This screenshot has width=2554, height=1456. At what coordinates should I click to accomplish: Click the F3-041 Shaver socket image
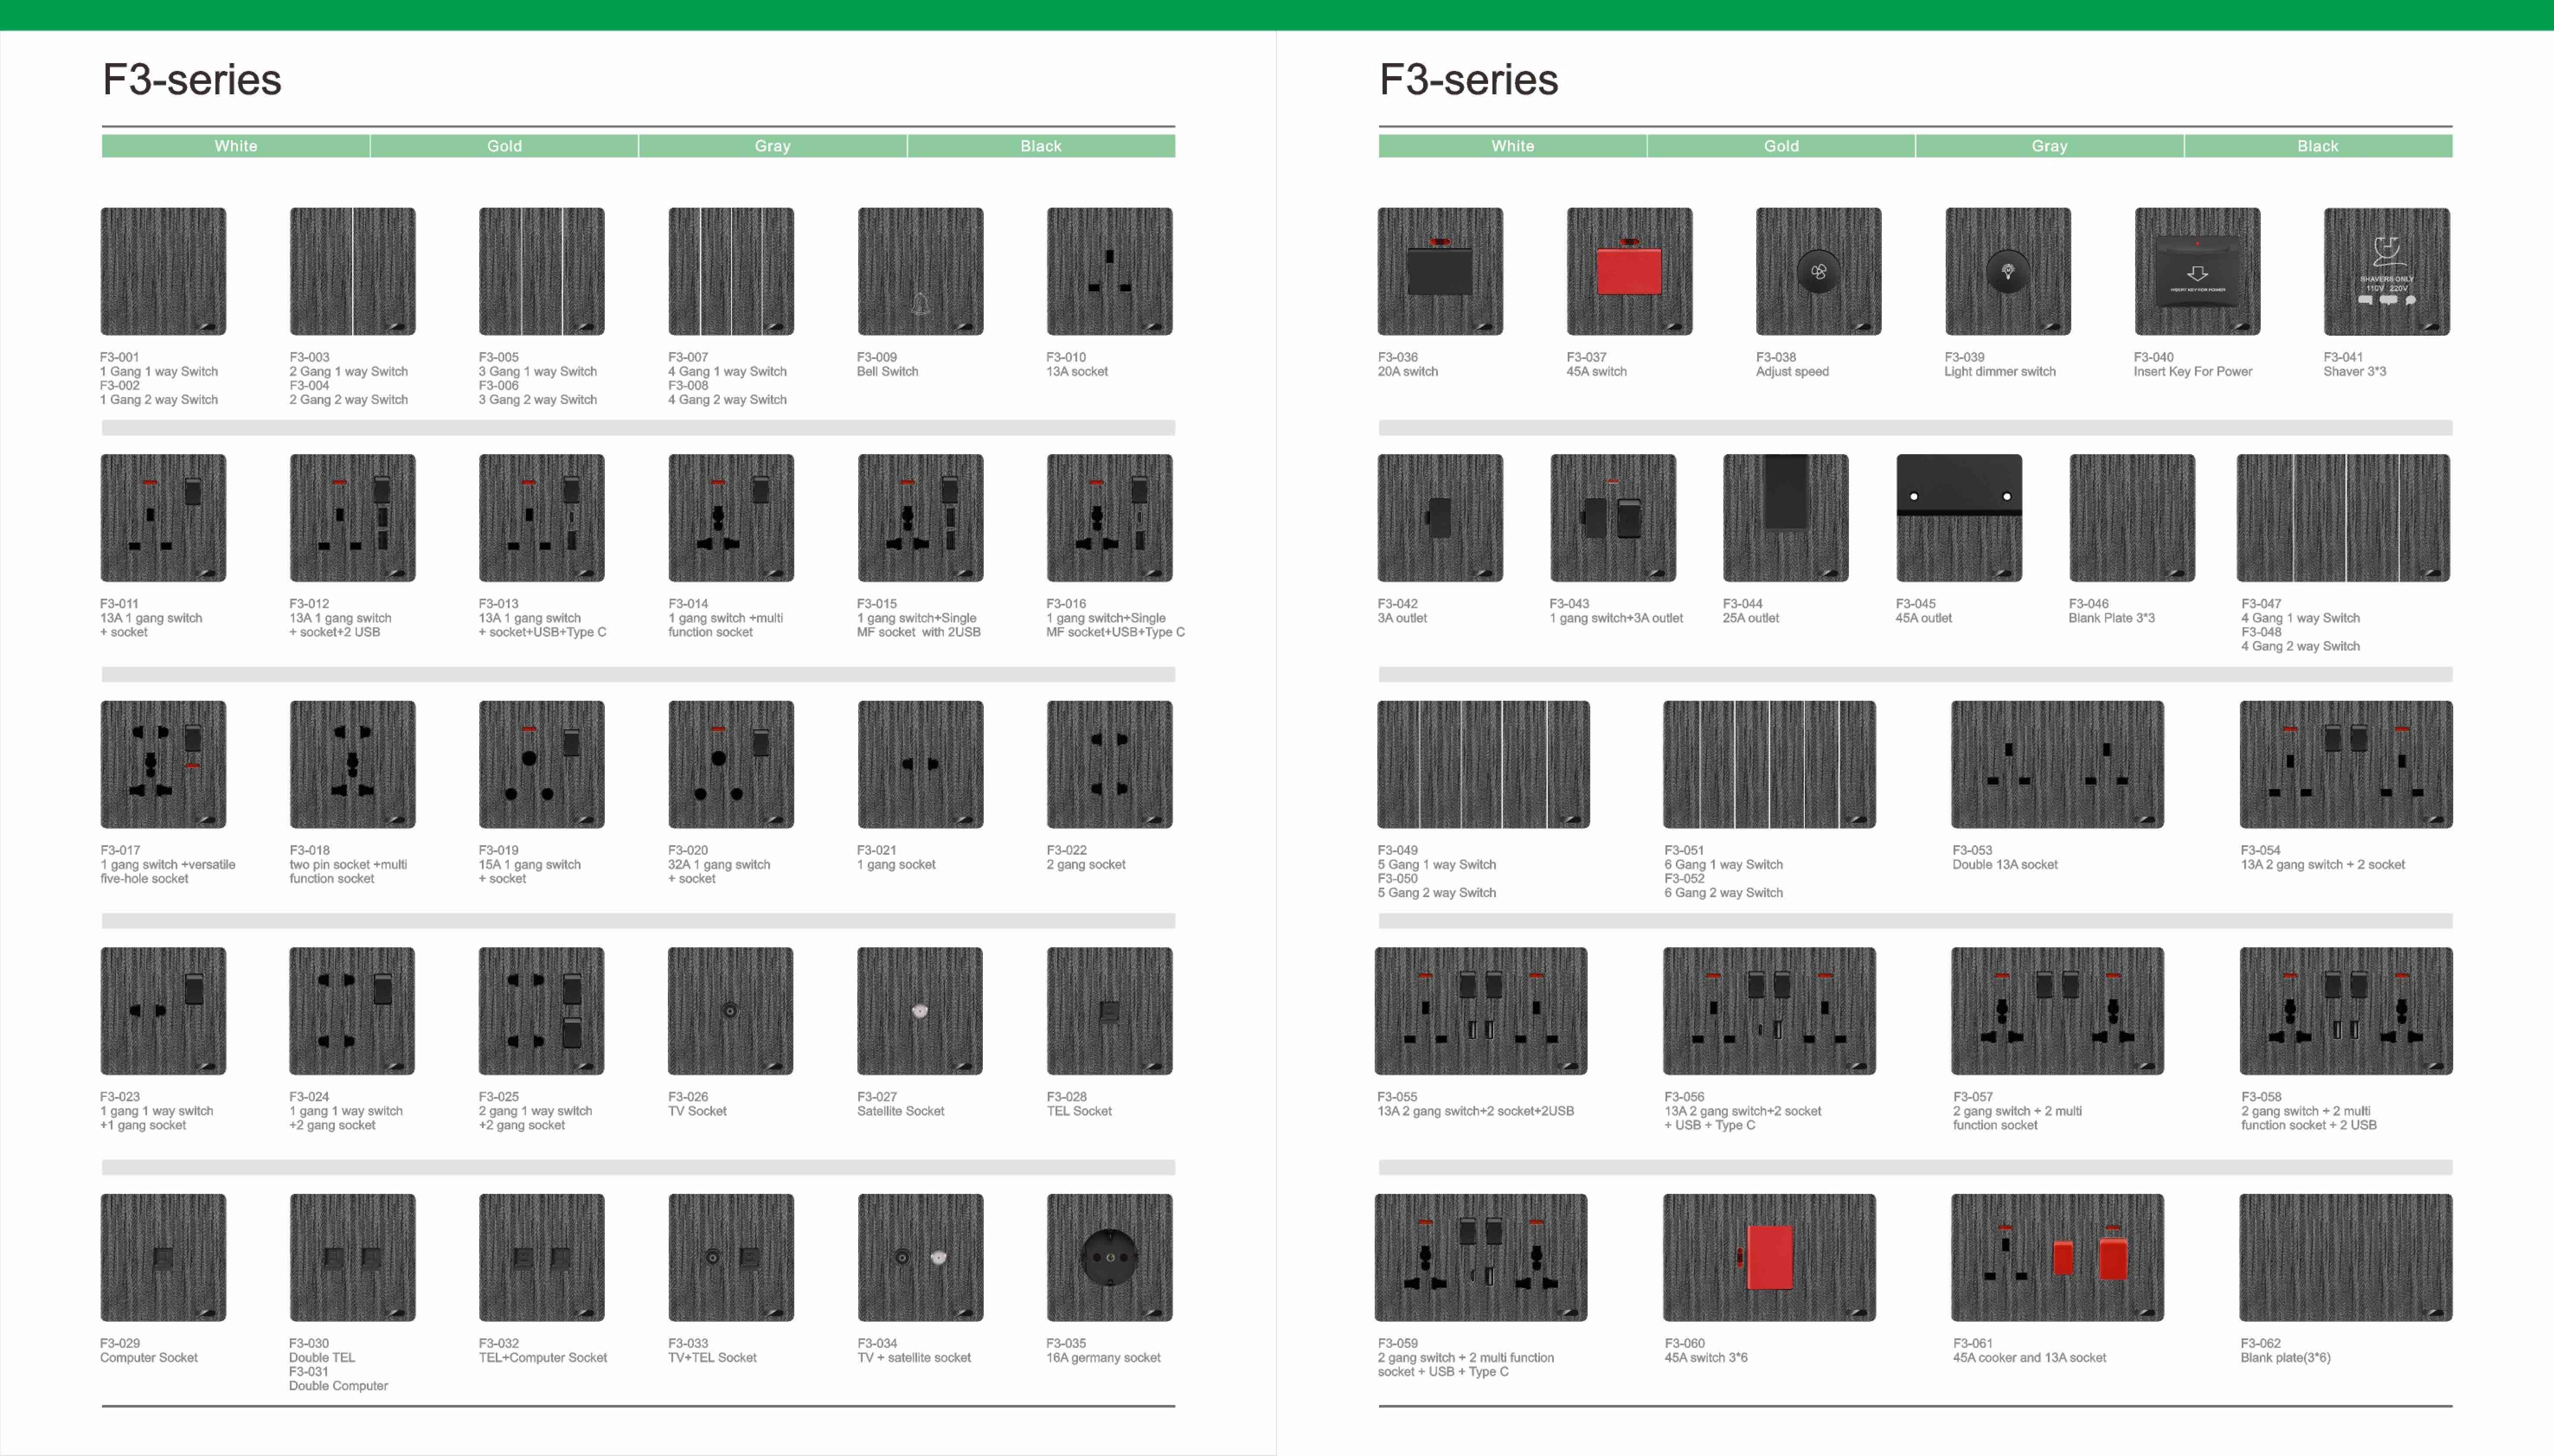coord(2386,271)
